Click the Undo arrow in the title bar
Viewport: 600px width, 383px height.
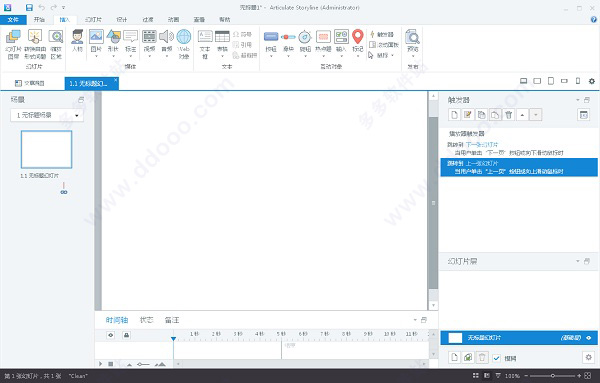click(41, 7)
